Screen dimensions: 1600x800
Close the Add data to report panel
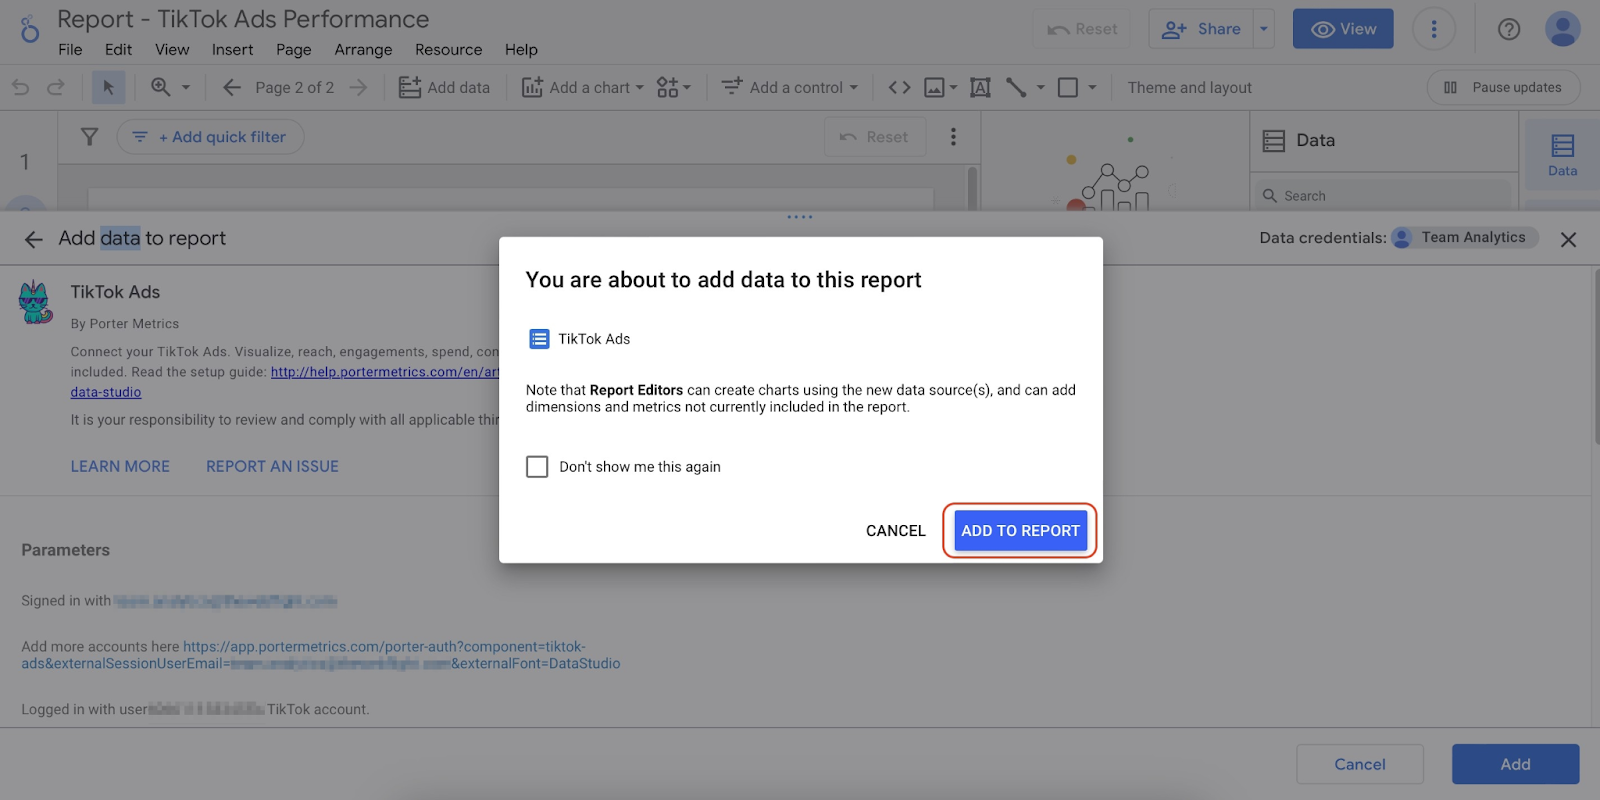point(1568,239)
